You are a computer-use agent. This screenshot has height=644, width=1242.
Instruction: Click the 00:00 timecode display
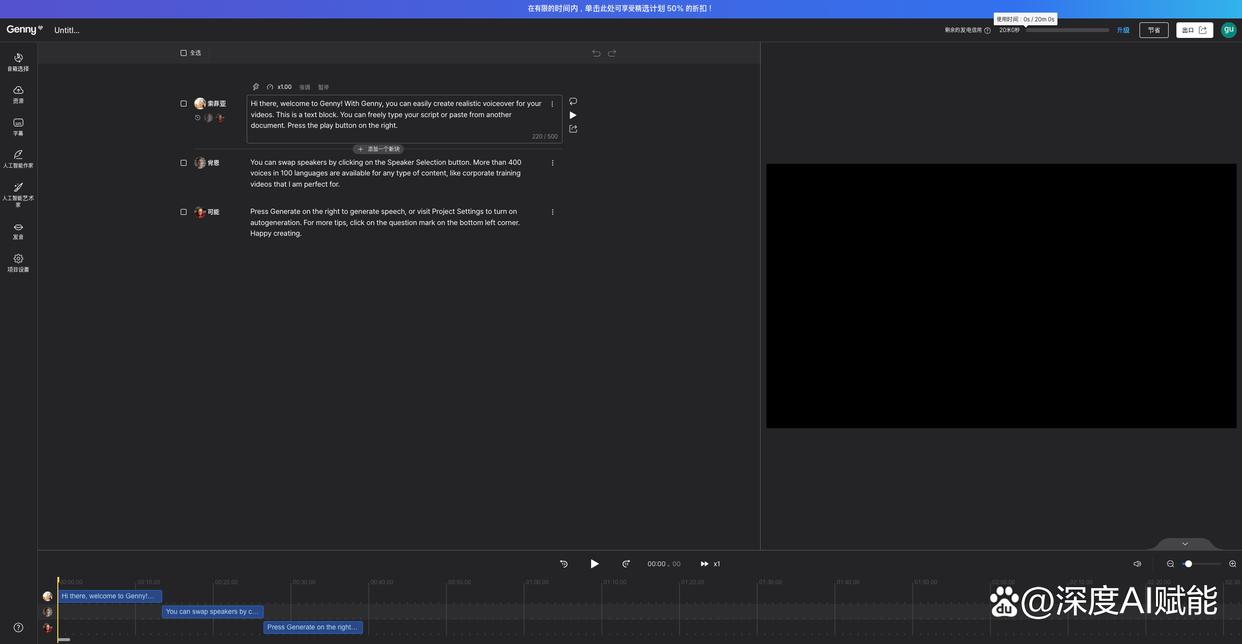point(664,564)
